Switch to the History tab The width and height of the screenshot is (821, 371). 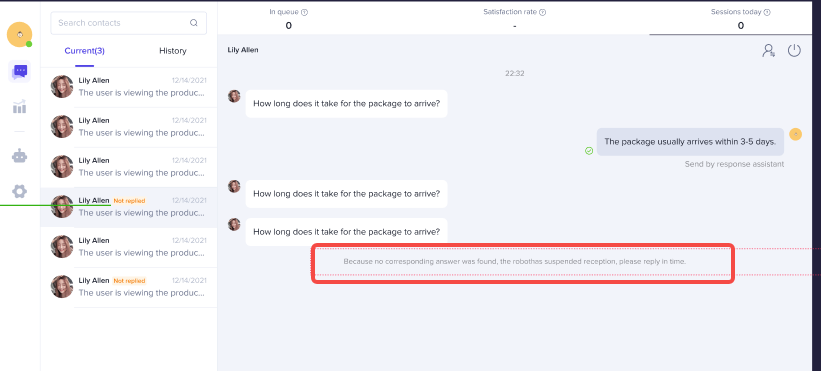coord(173,51)
